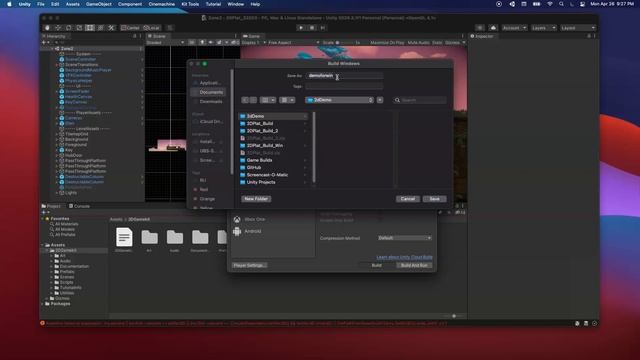Open the GameObject menu
640x360 pixels.
tap(98, 4)
